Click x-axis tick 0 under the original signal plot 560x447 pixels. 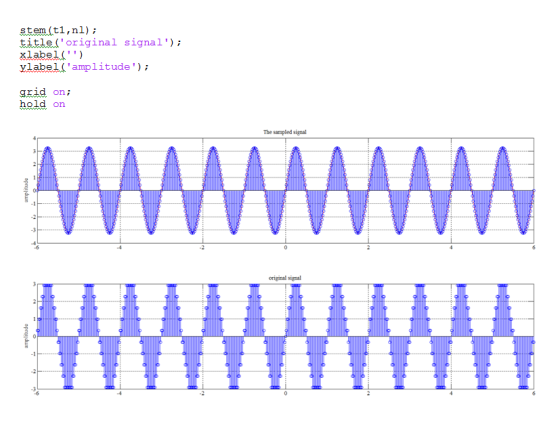point(285,393)
